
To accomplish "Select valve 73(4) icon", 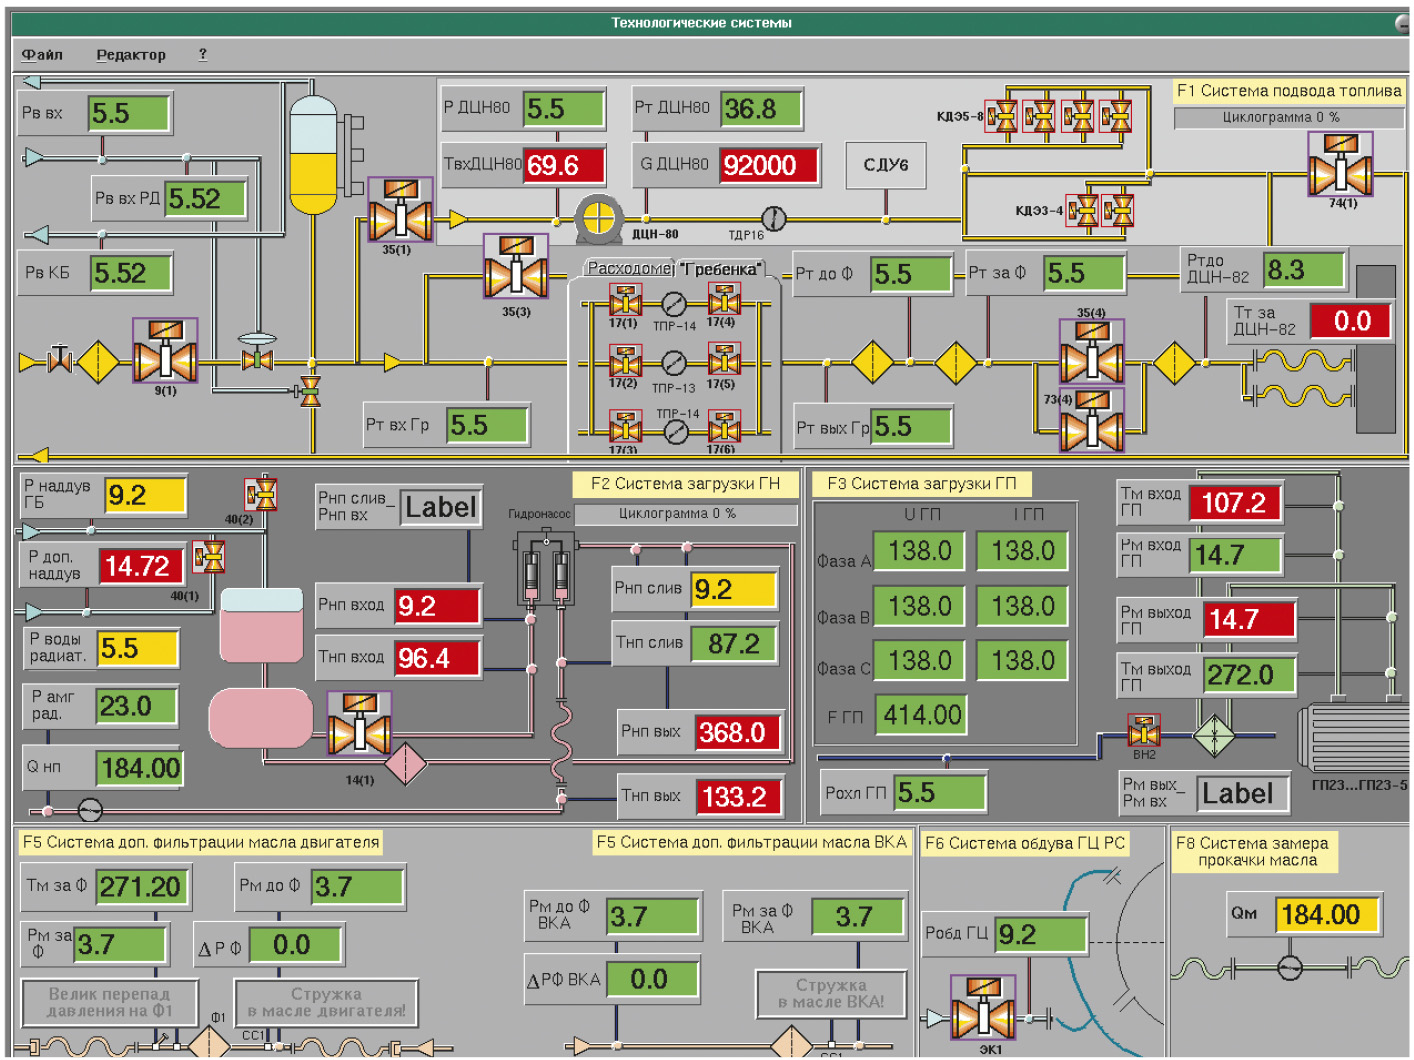I will click(1092, 419).
